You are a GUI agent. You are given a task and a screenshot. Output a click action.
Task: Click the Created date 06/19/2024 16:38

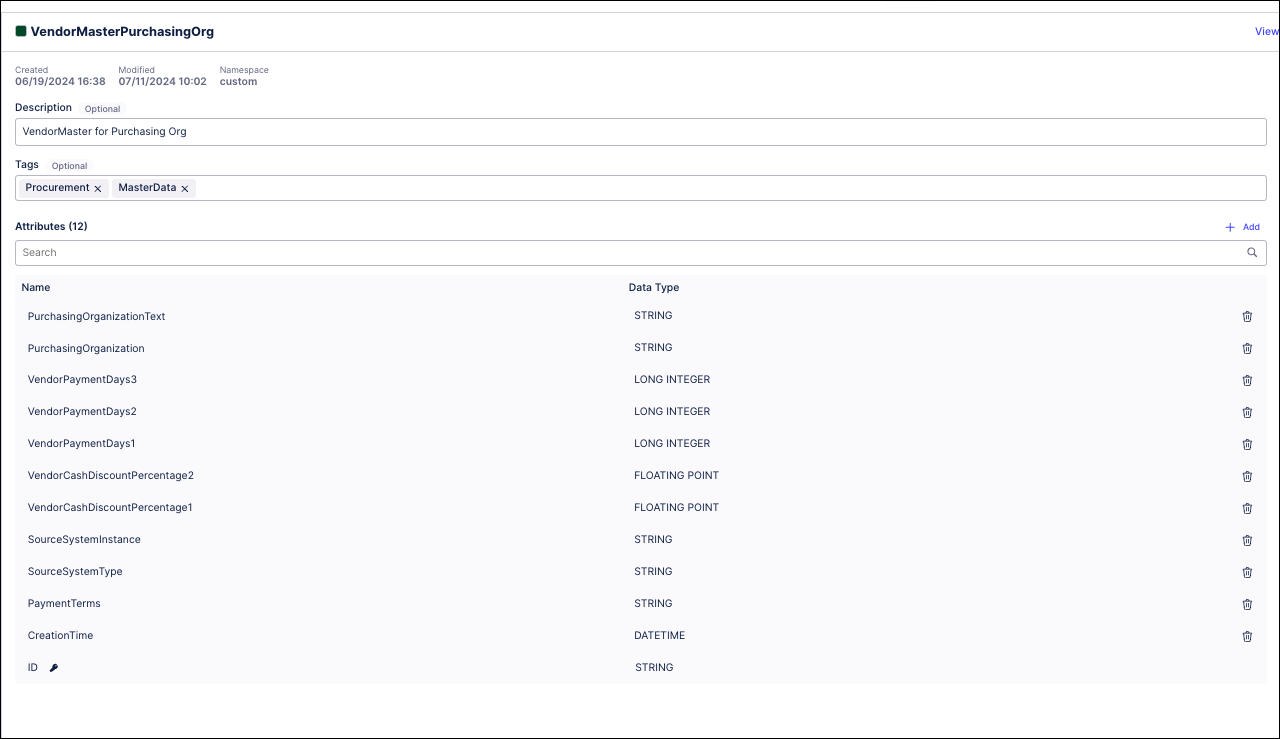[60, 82]
